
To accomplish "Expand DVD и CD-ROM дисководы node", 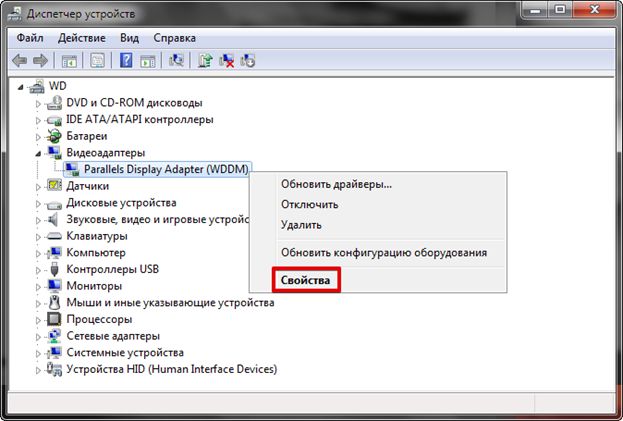I will point(38,104).
